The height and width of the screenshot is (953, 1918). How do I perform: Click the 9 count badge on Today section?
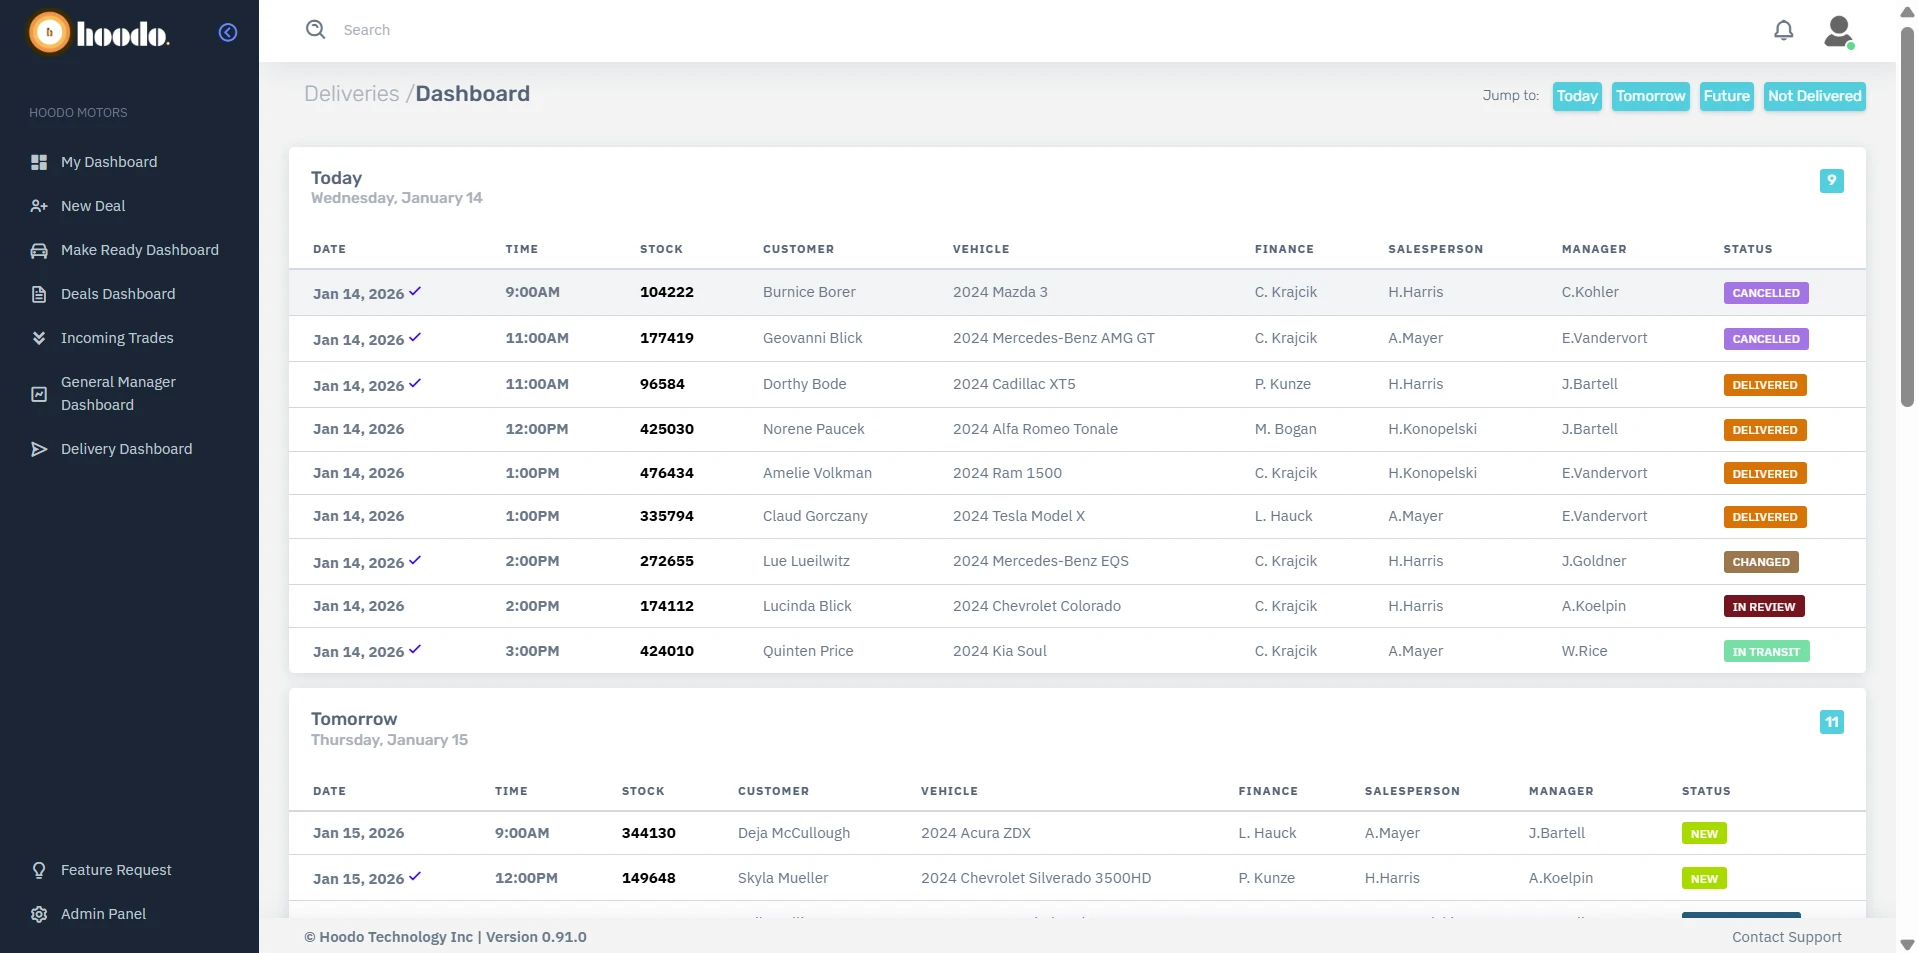point(1831,181)
